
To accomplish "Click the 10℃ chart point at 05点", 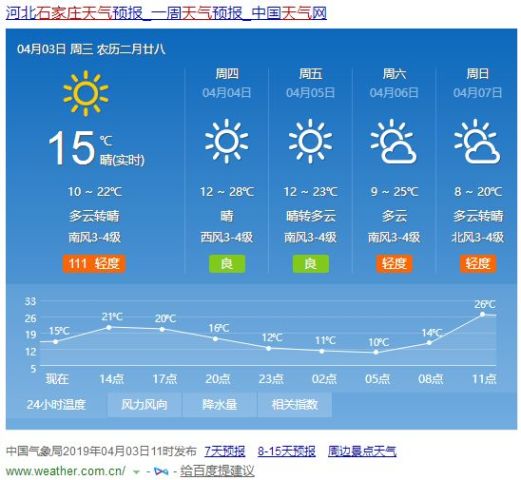I will 376,352.
